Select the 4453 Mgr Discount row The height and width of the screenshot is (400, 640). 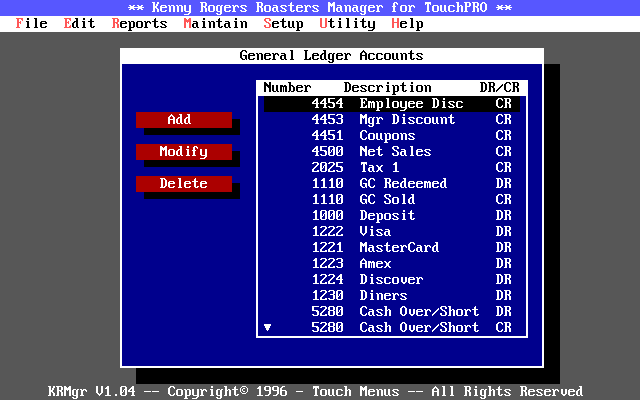pyautogui.click(x=392, y=120)
